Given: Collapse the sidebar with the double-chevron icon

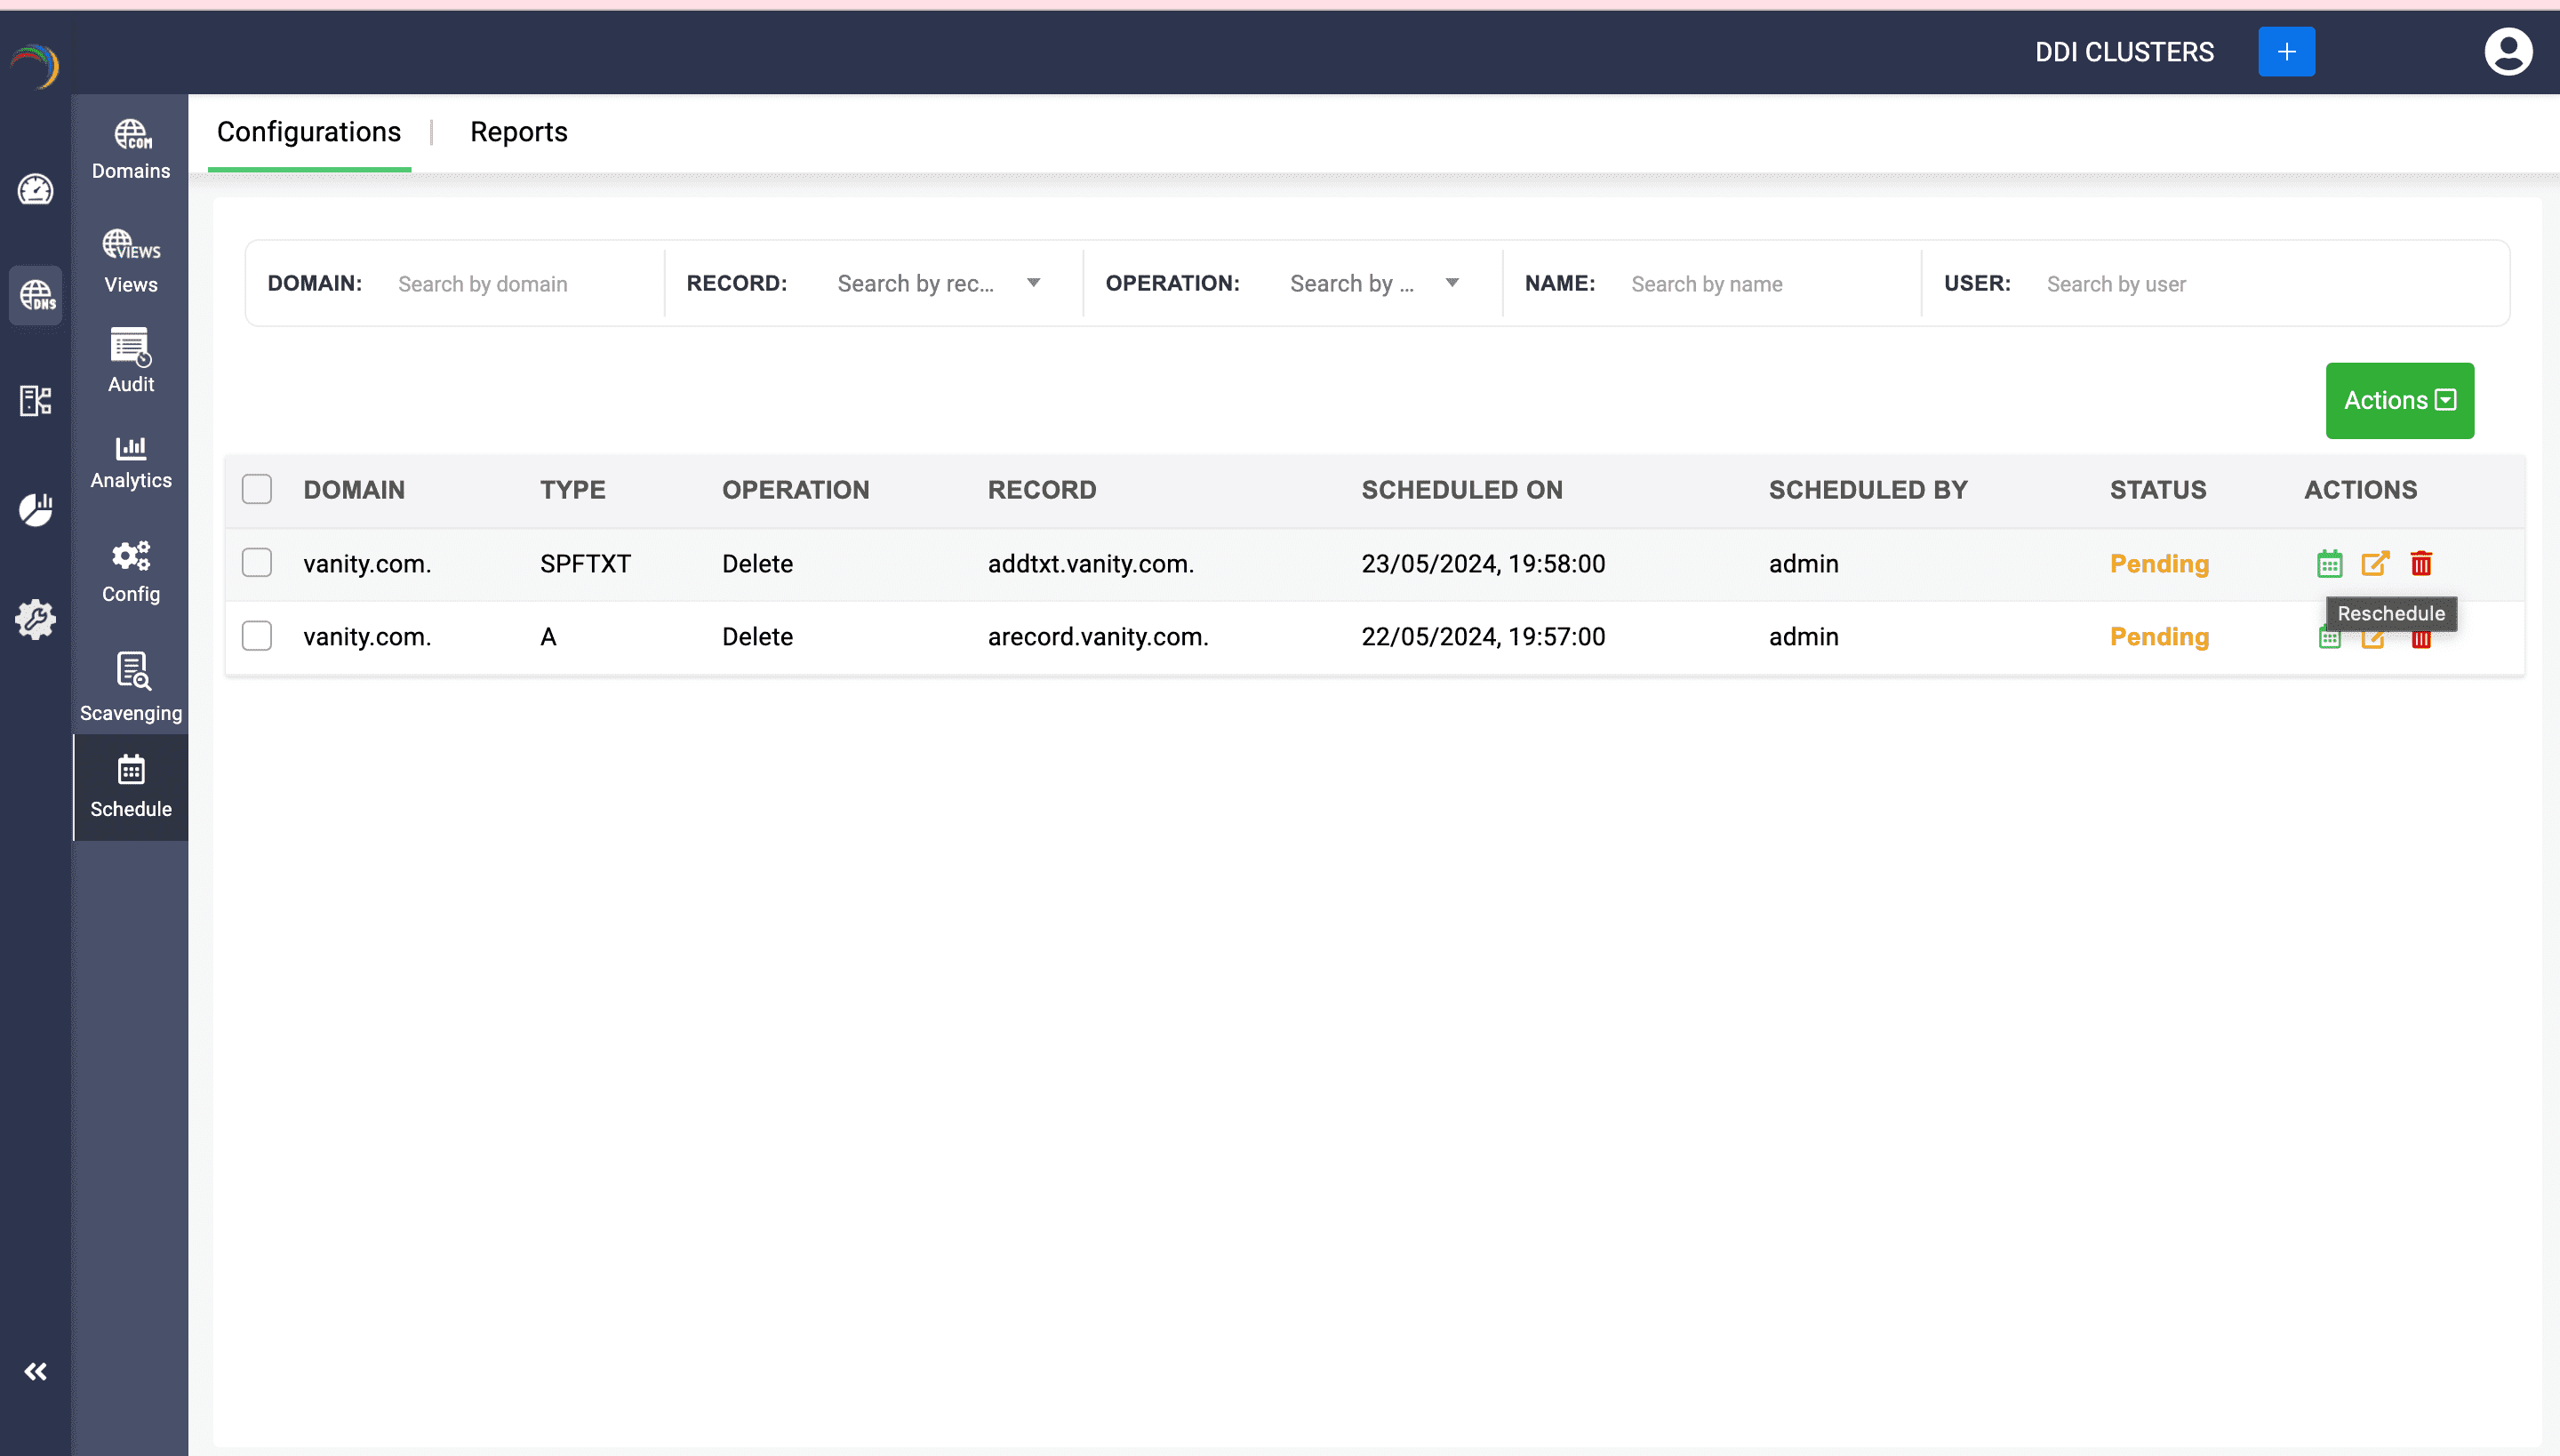Looking at the screenshot, I should point(36,1371).
